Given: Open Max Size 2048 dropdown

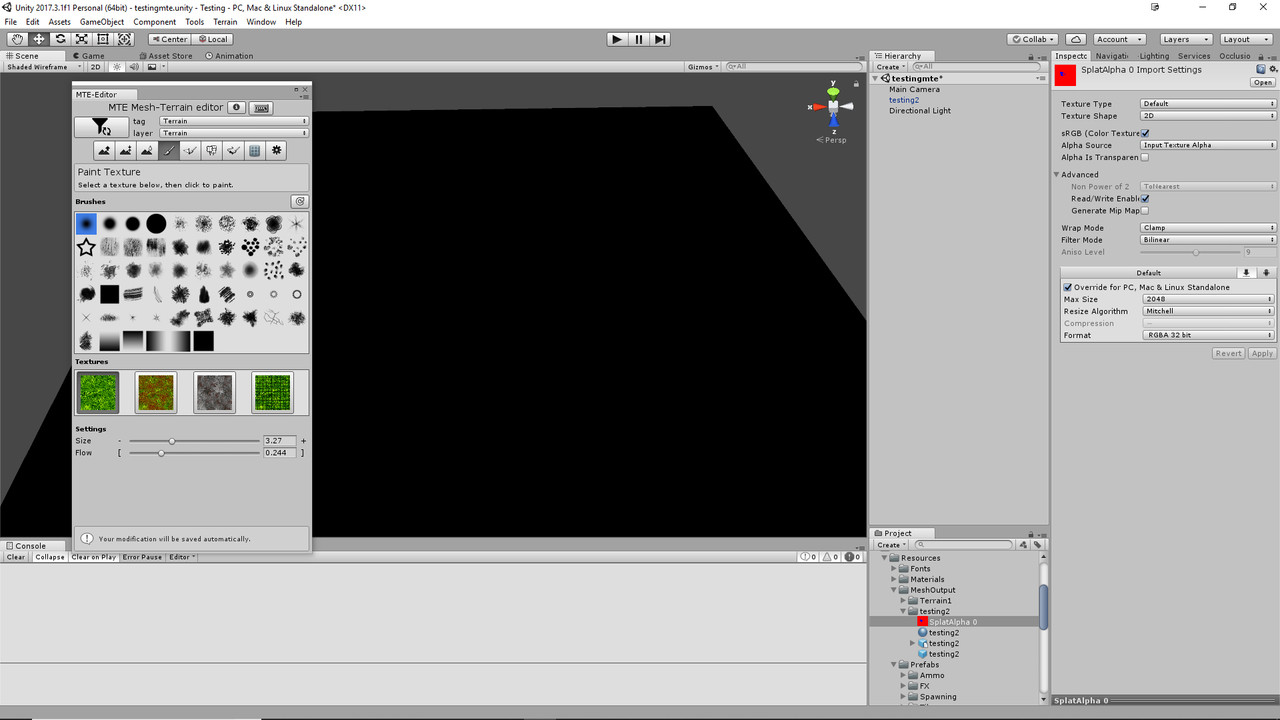Looking at the screenshot, I should coord(1208,299).
